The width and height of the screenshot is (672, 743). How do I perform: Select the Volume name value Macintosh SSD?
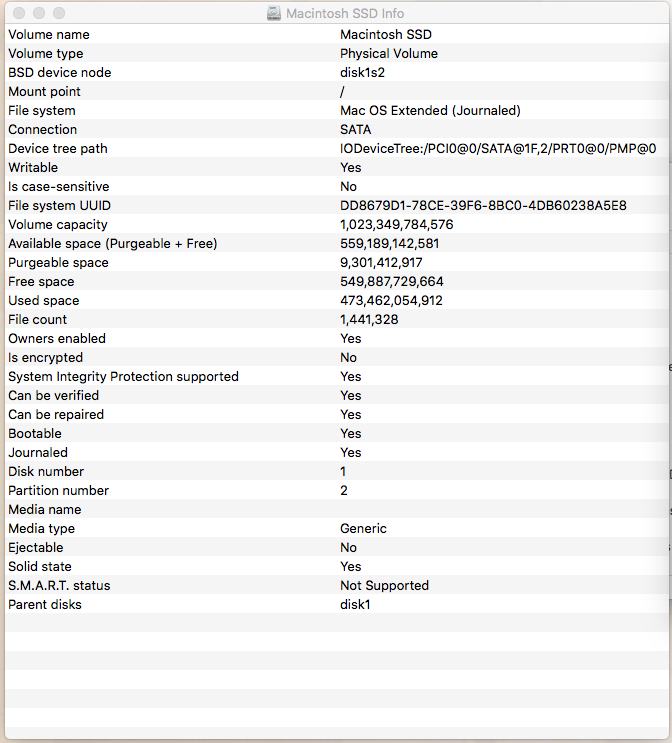coord(386,35)
